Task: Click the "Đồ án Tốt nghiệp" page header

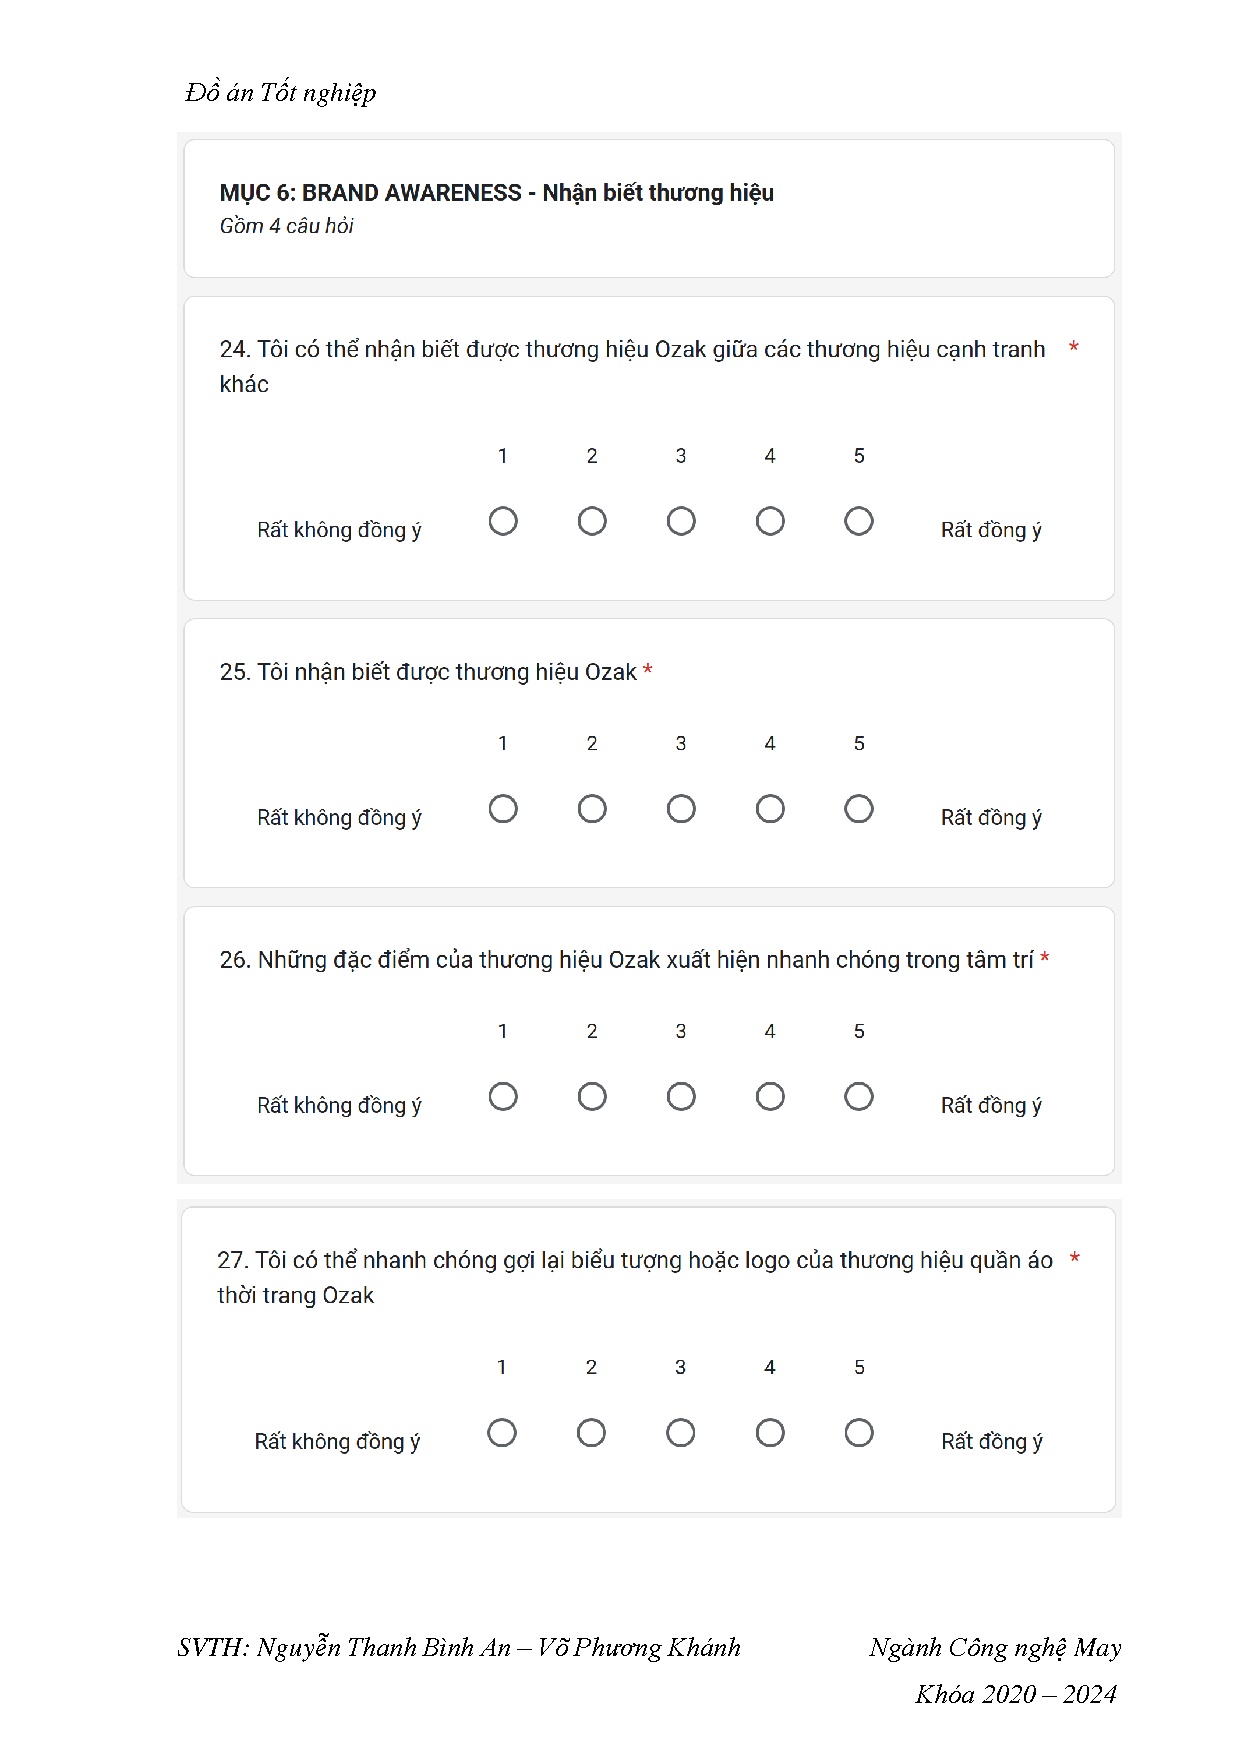Action: point(281,93)
